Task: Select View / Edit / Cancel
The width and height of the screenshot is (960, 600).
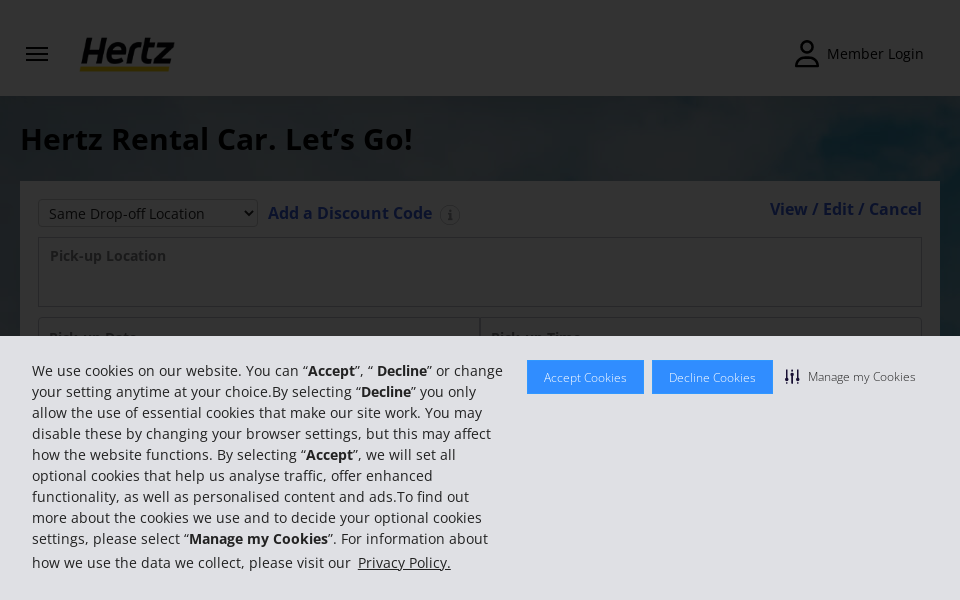Action: click(845, 209)
